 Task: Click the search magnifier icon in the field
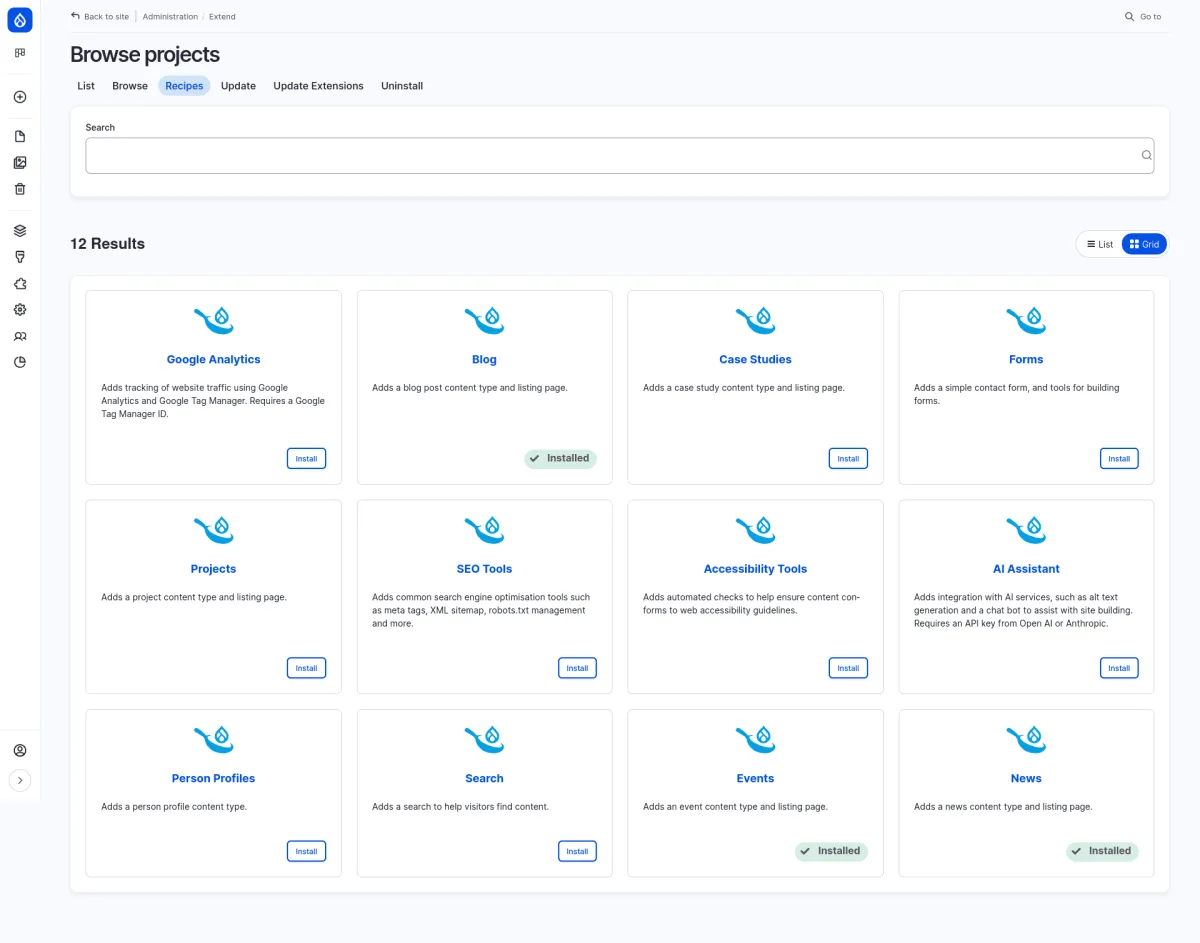coord(1147,155)
